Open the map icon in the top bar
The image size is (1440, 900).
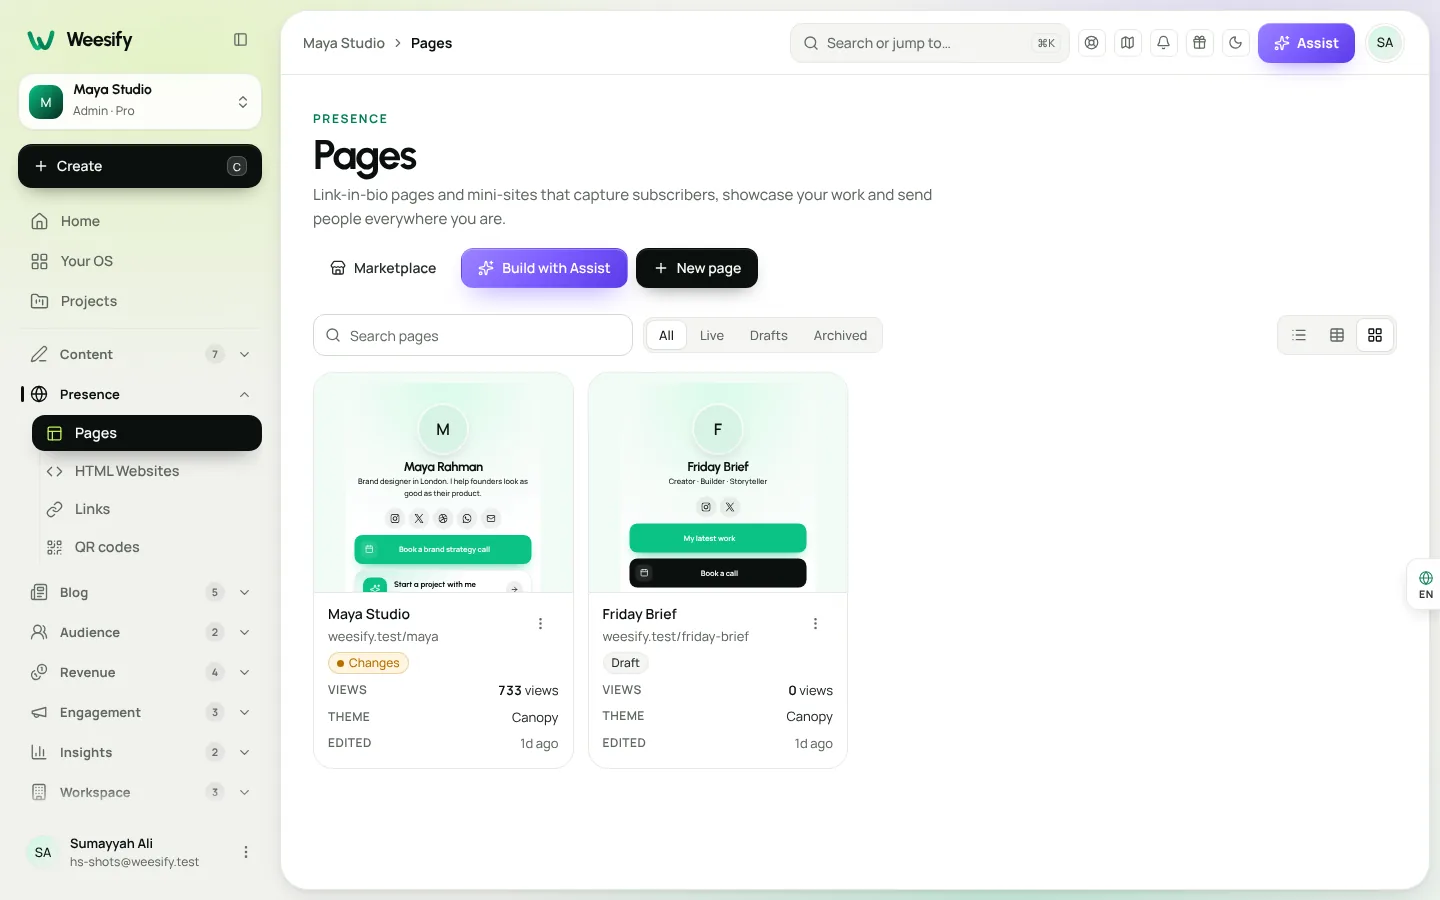tap(1128, 43)
